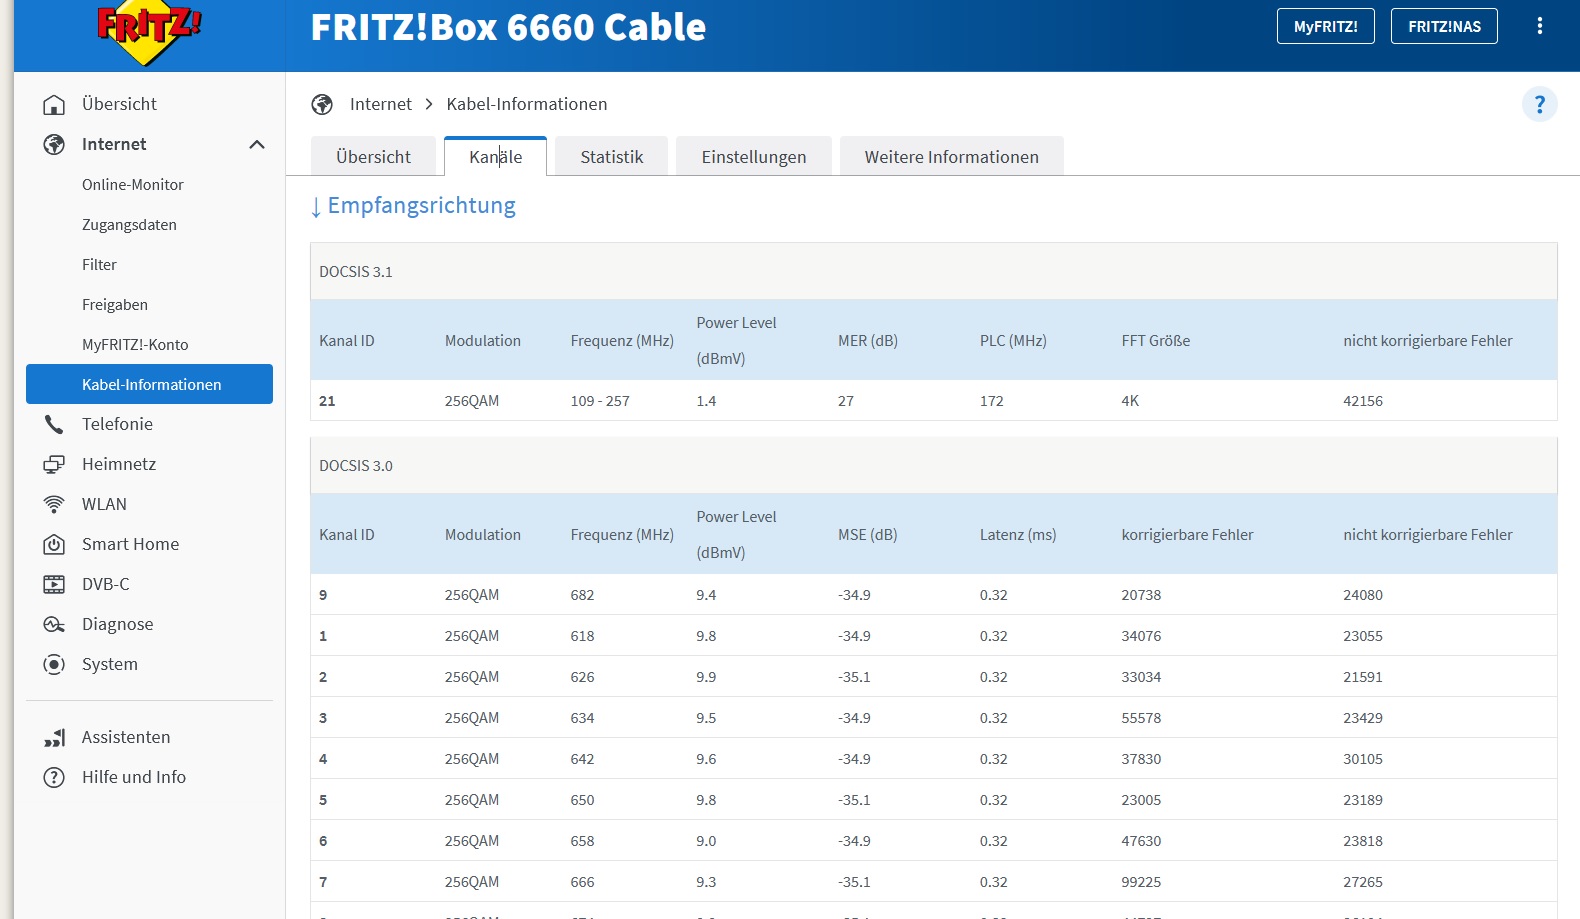This screenshot has height=919, width=1580.
Task: Open the Einstellungen tab
Action: (753, 157)
